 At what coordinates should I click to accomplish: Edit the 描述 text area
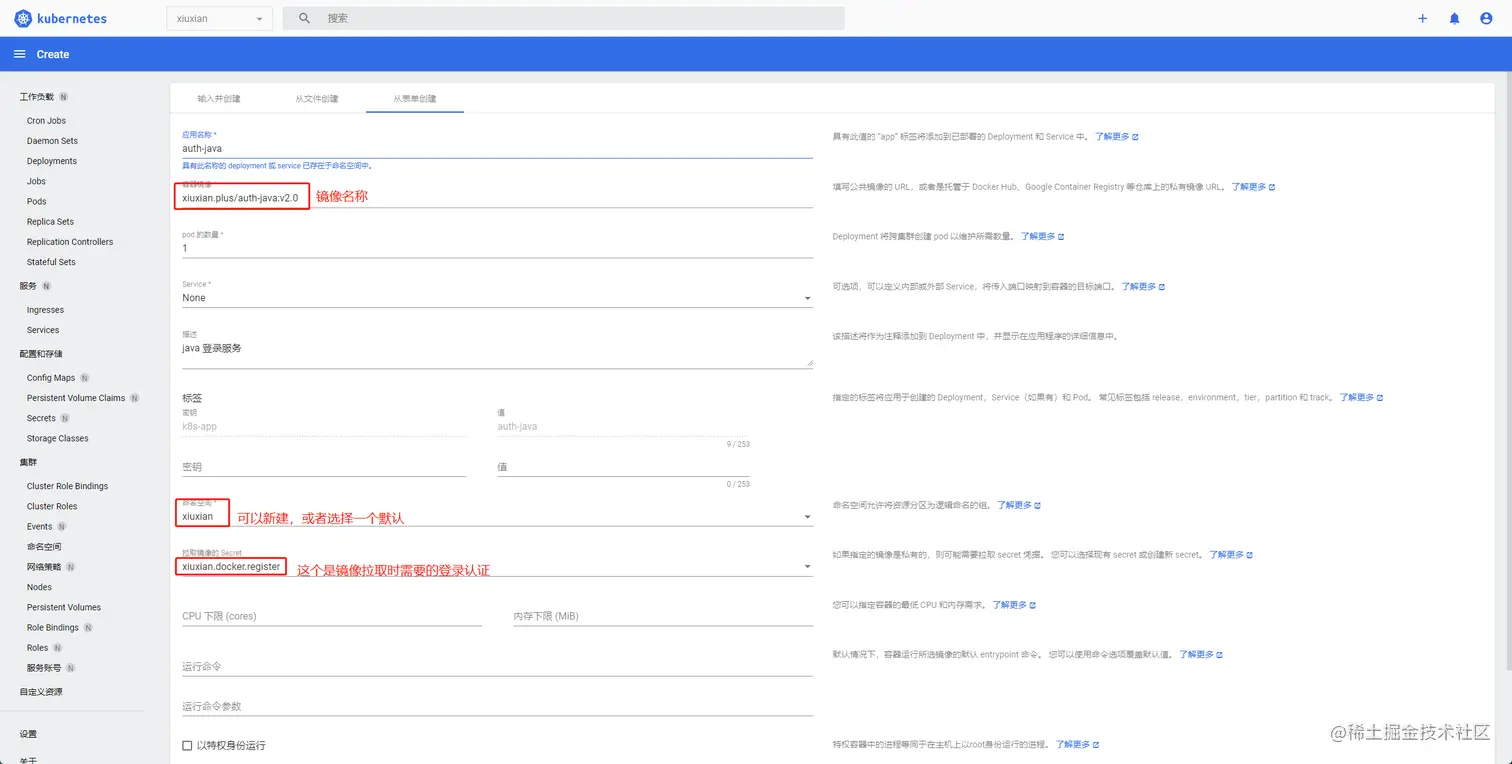pyautogui.click(x=497, y=352)
